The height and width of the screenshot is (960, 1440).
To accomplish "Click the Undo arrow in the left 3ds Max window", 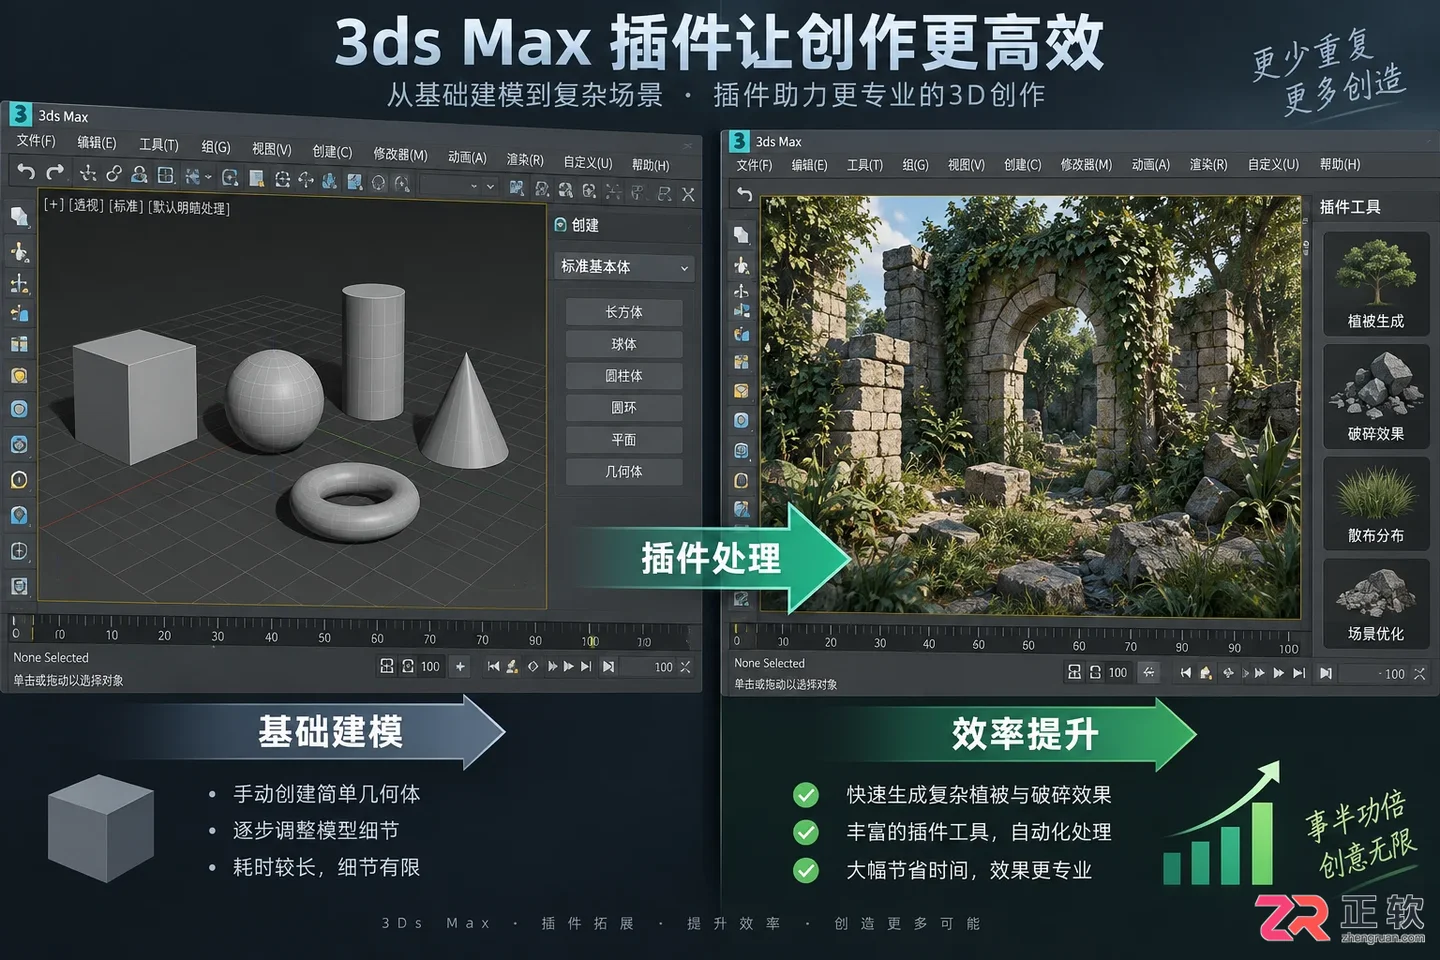I will click(26, 171).
